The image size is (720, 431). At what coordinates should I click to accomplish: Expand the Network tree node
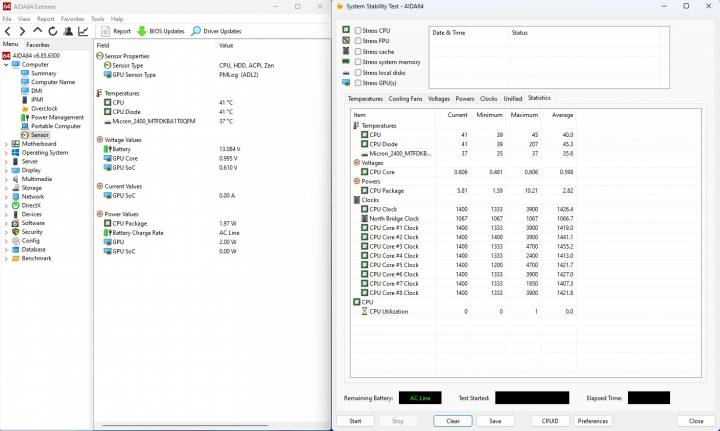(6, 197)
